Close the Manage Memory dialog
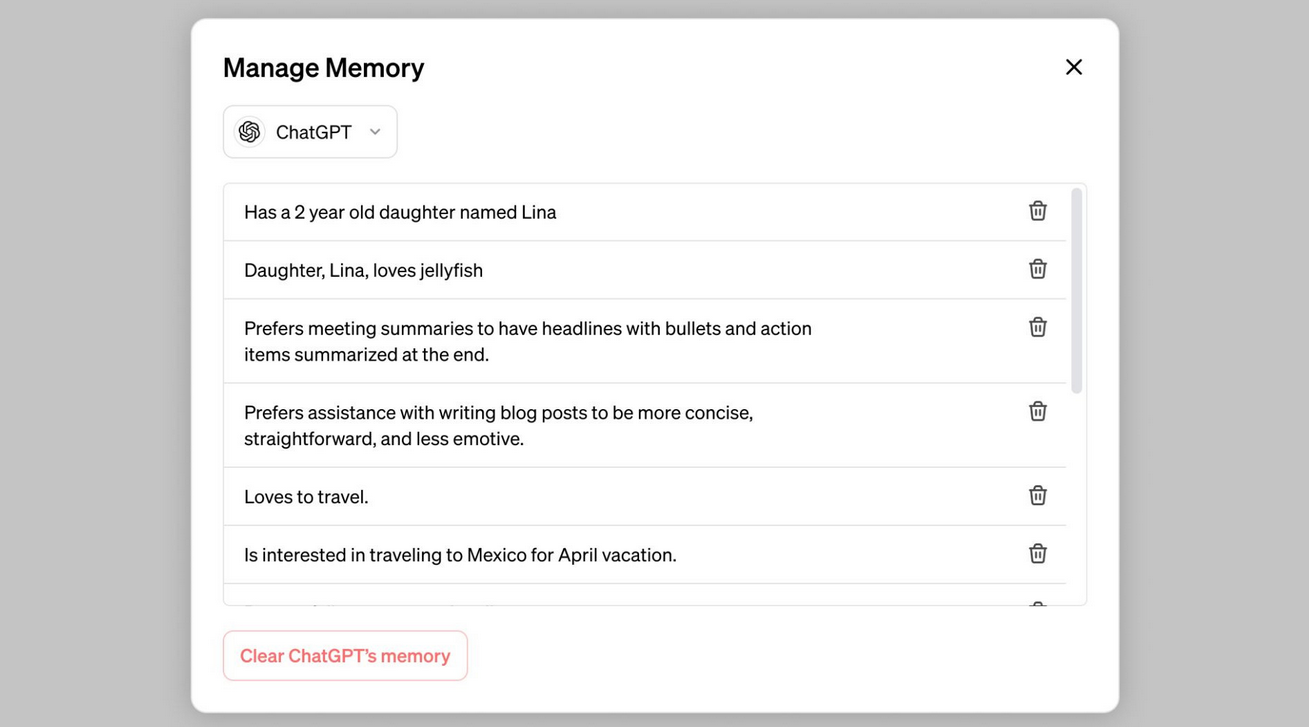This screenshot has height=727, width=1309. coord(1073,67)
